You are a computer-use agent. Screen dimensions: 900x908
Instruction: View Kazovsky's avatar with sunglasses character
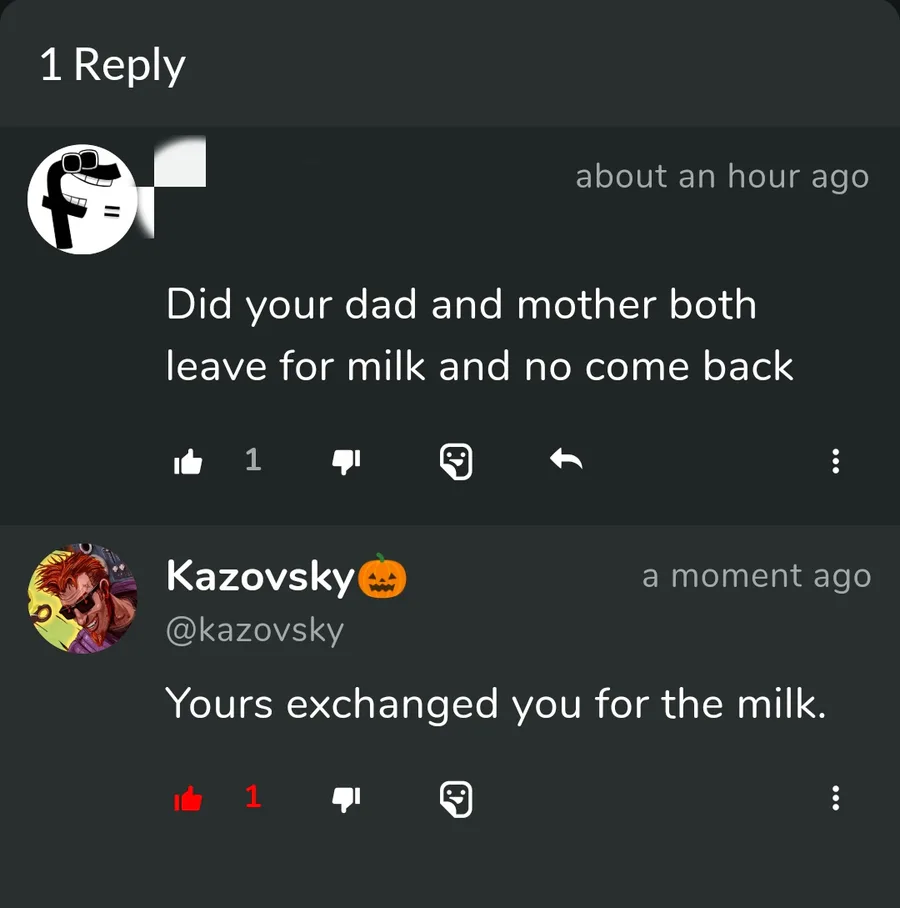(x=82, y=599)
